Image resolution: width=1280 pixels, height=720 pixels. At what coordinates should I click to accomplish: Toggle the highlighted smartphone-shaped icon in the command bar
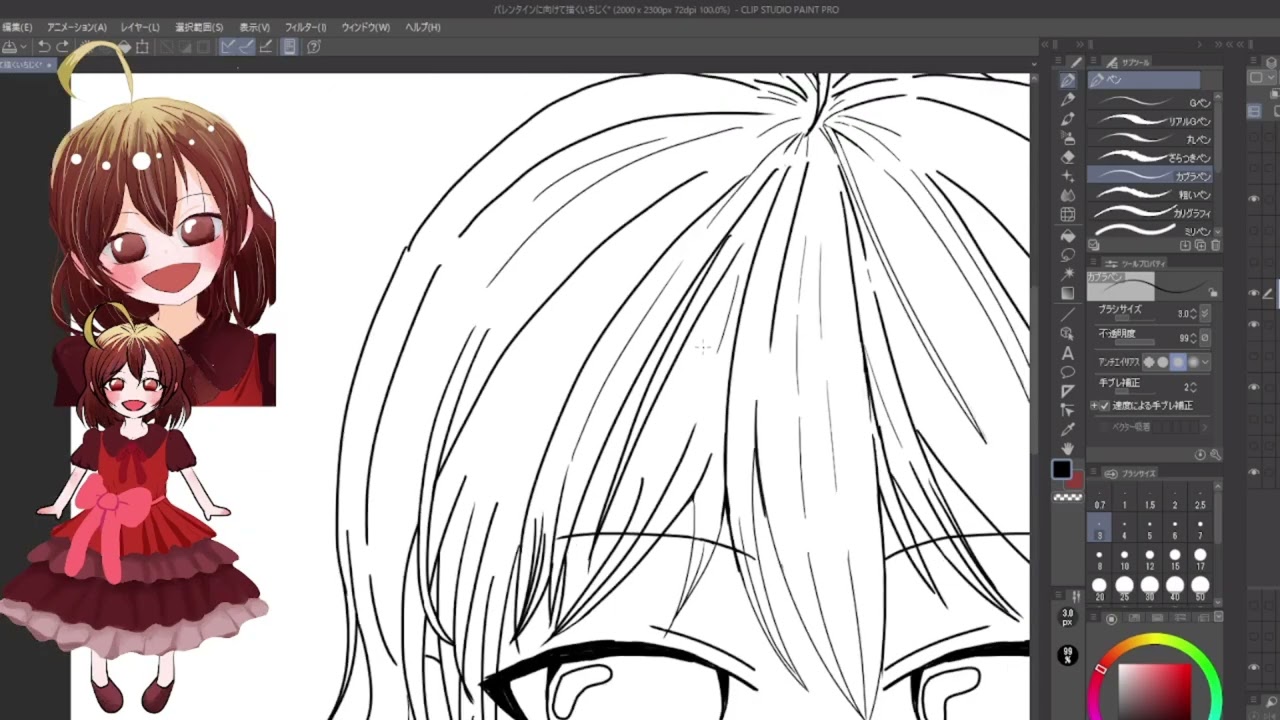[289, 46]
